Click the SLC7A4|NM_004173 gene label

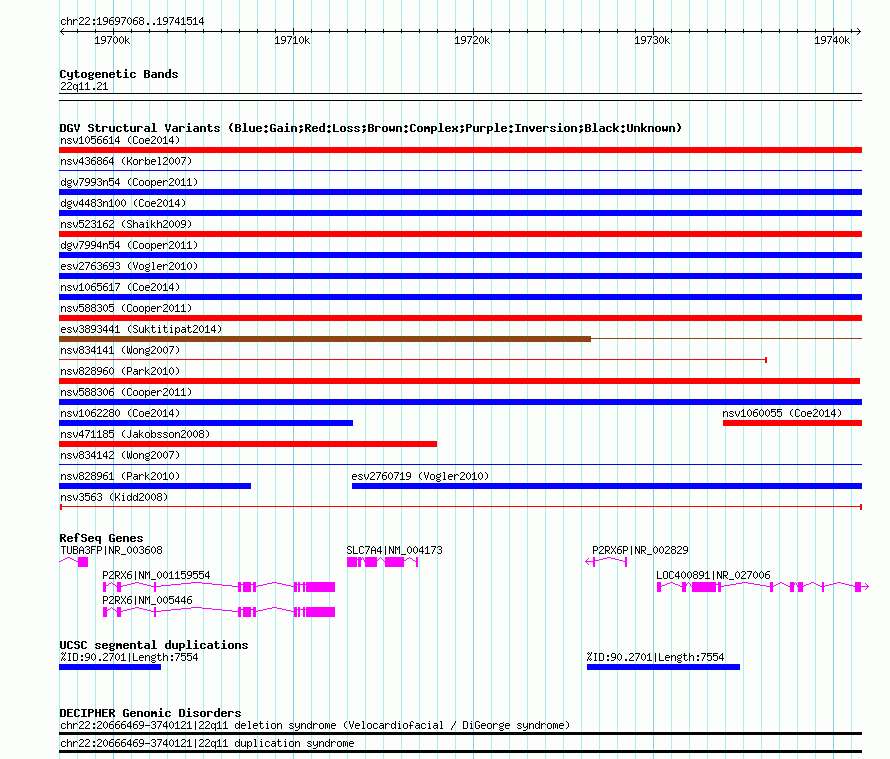(394, 550)
